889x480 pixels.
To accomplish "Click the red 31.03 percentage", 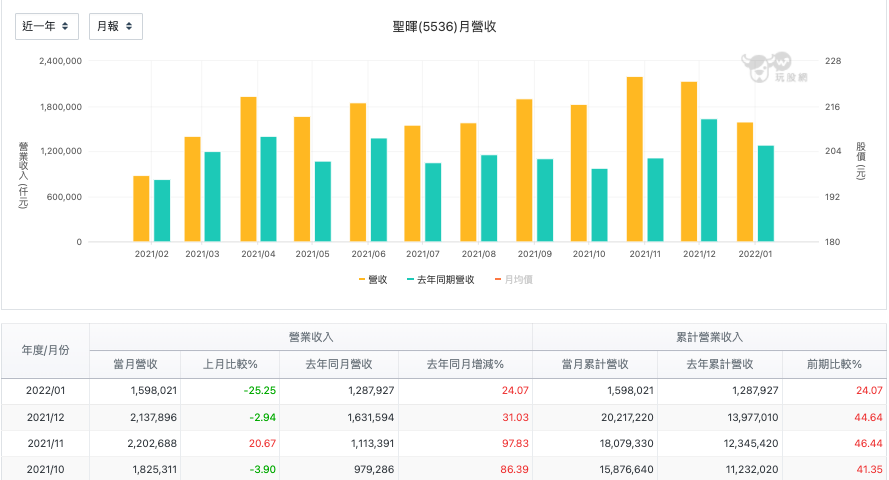I will click(x=515, y=417).
